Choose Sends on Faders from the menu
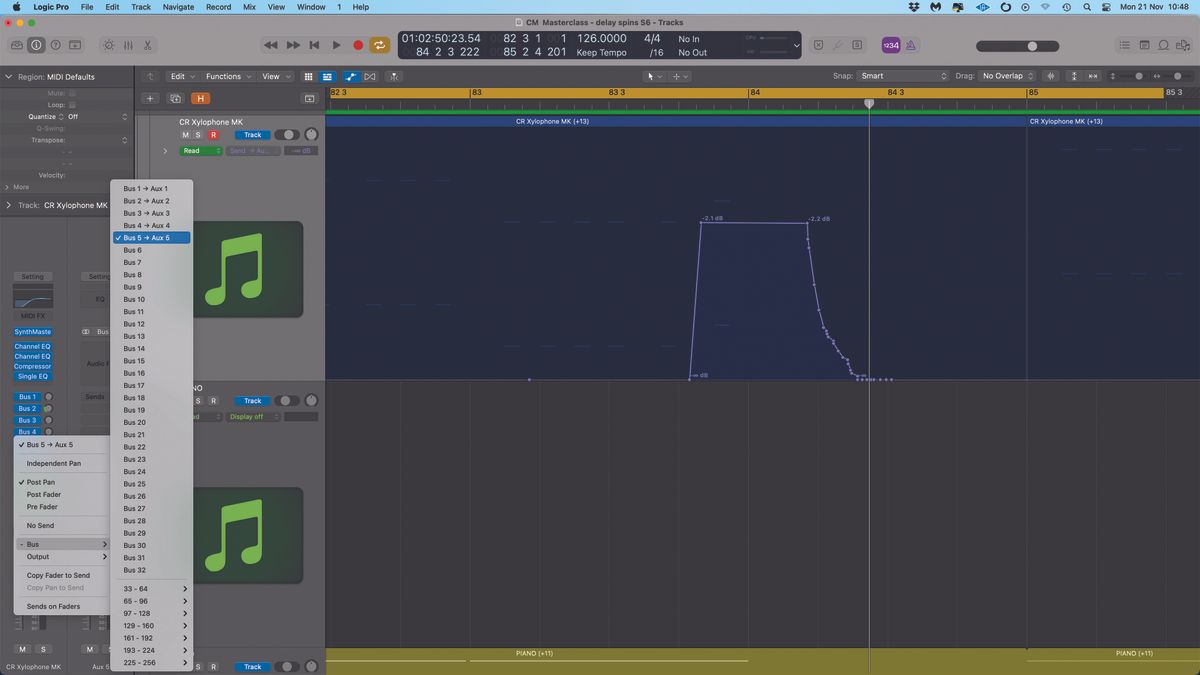1200x675 pixels. [x=52, y=606]
